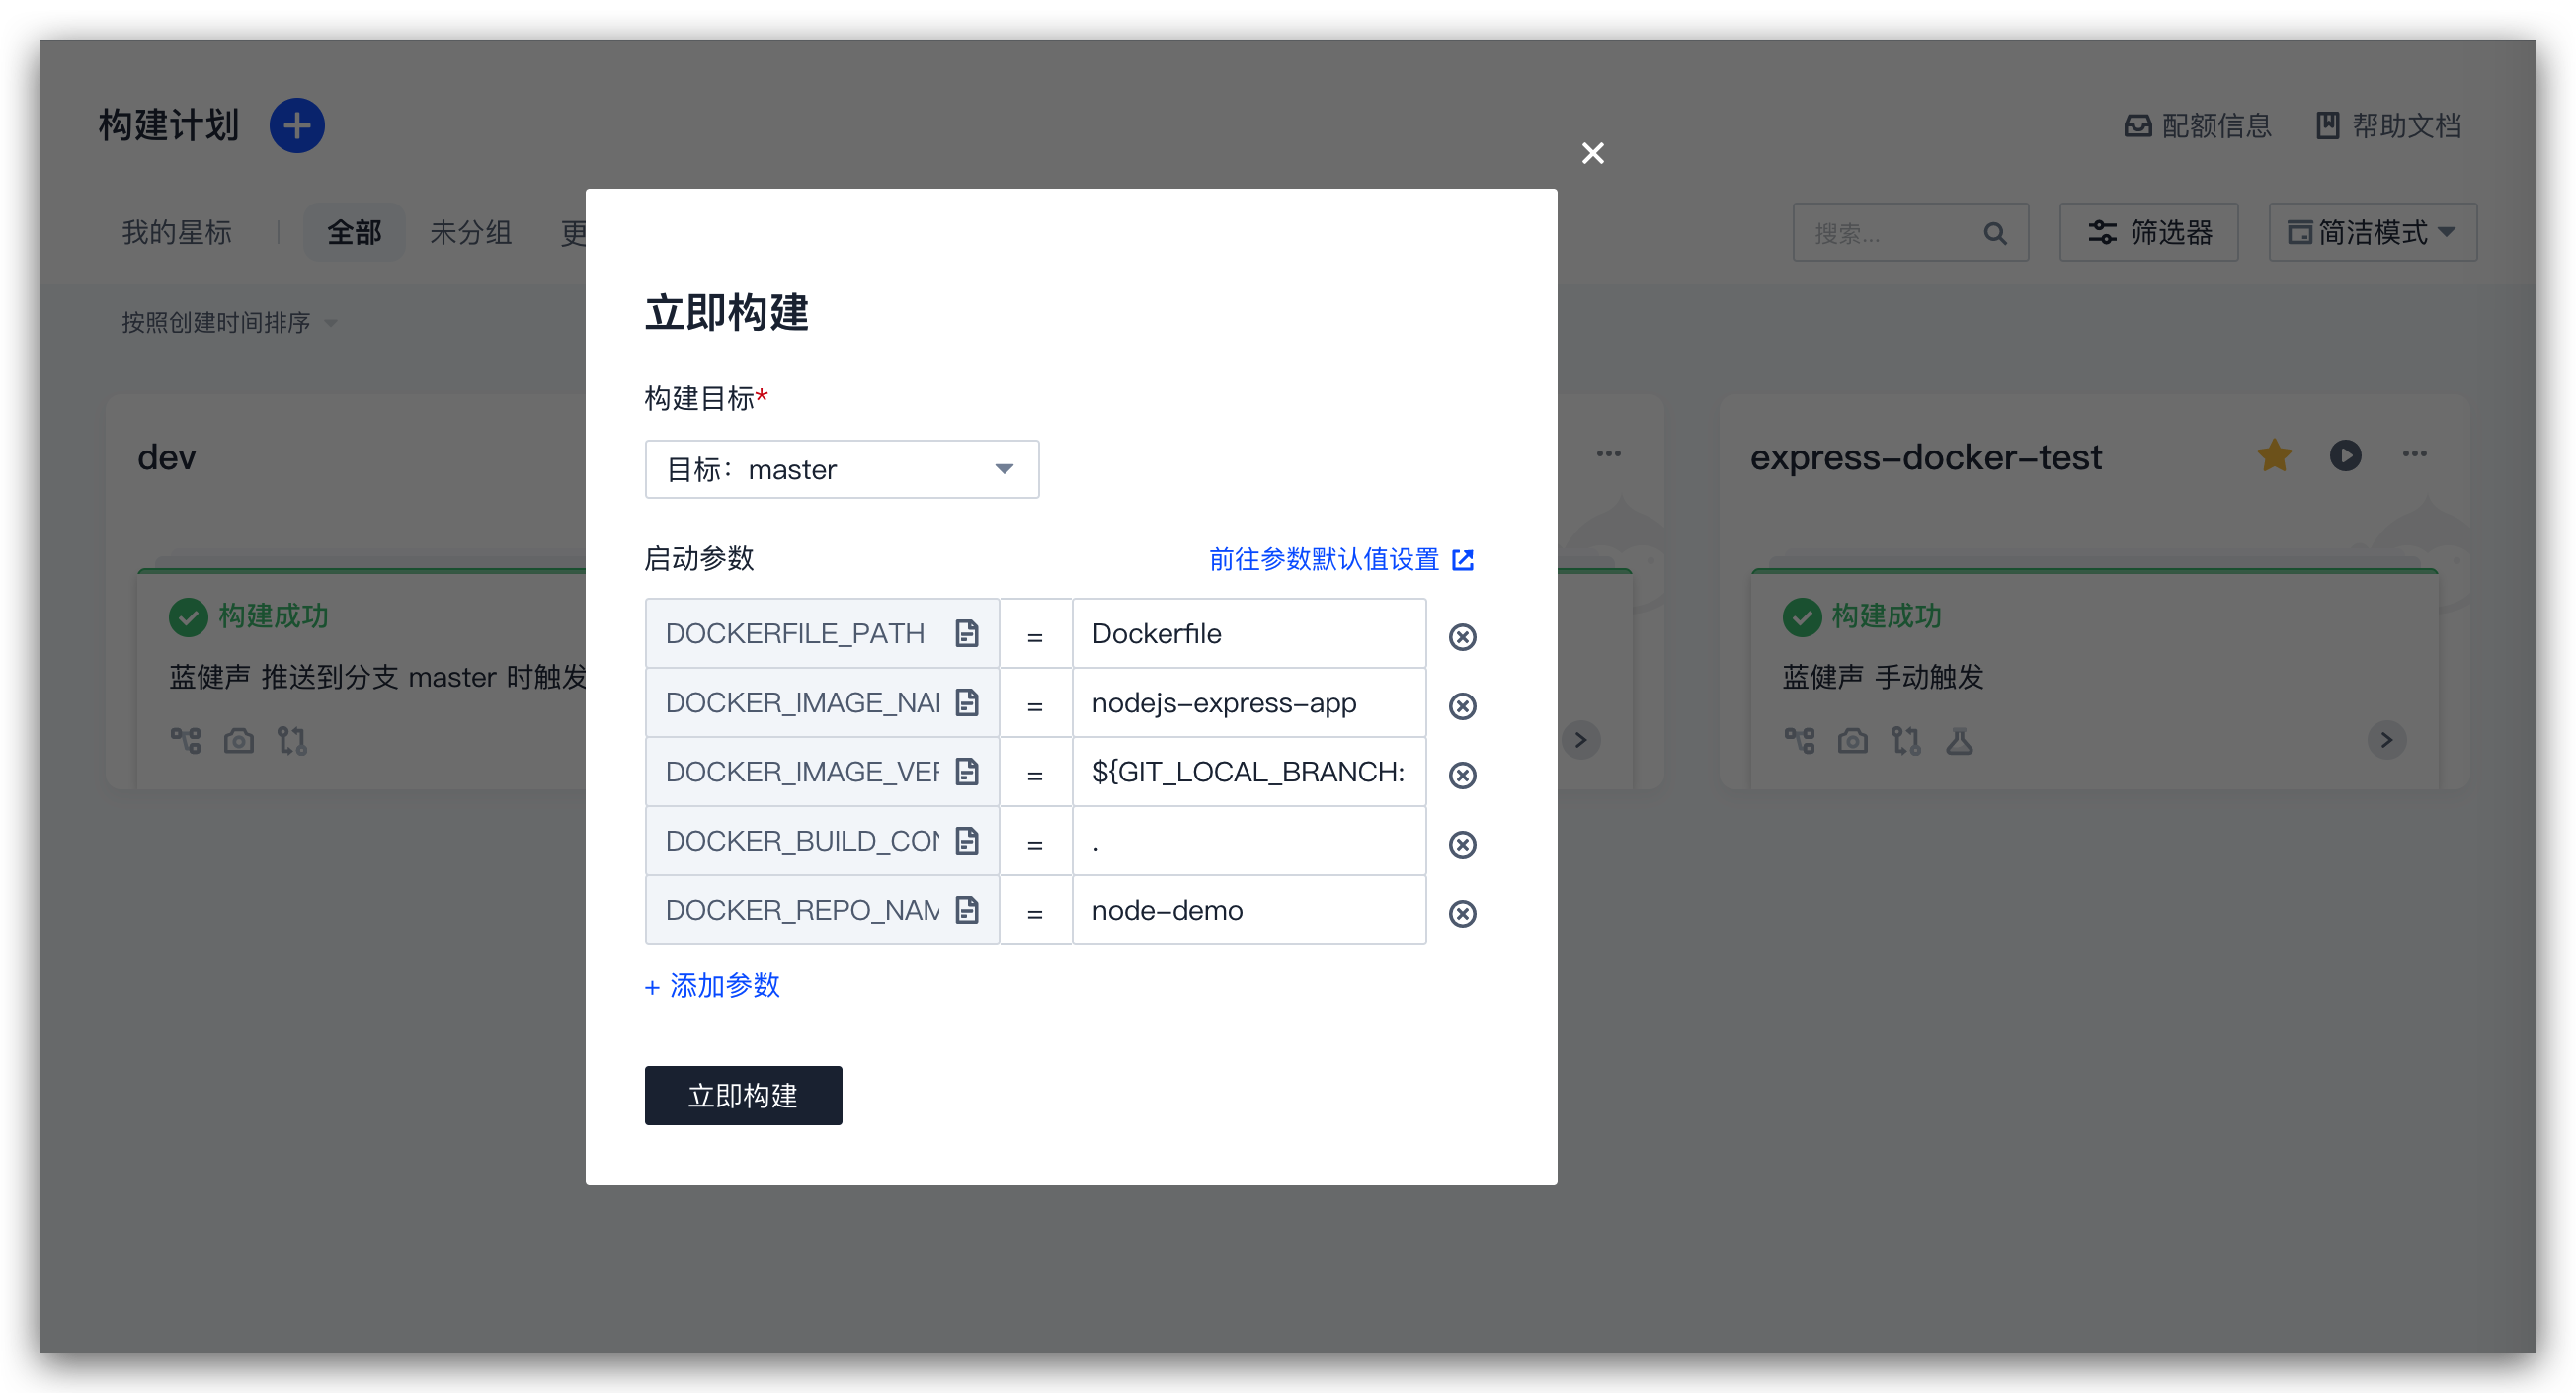
Task: Switch to the 未分组 tab
Action: click(x=470, y=232)
